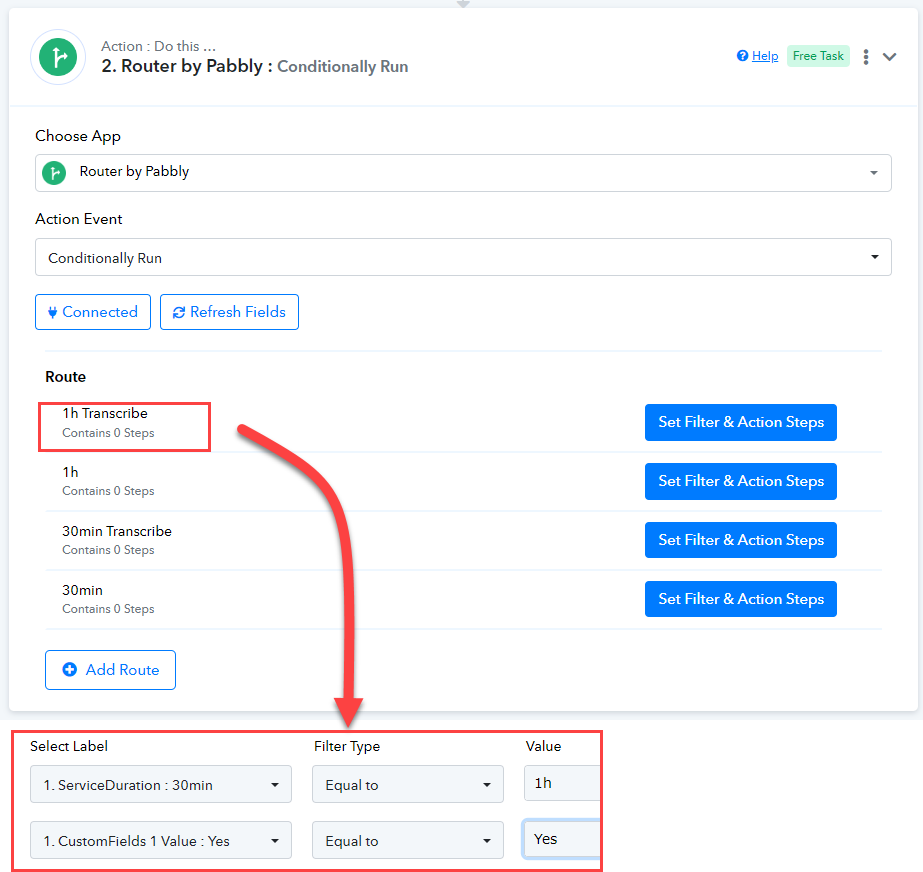
Task: Click the Connected button
Action: 93,312
